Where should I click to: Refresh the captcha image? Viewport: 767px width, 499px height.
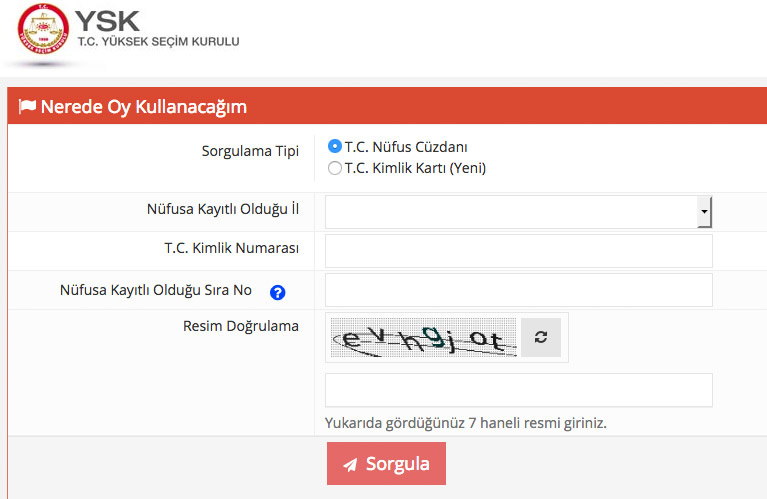[541, 338]
